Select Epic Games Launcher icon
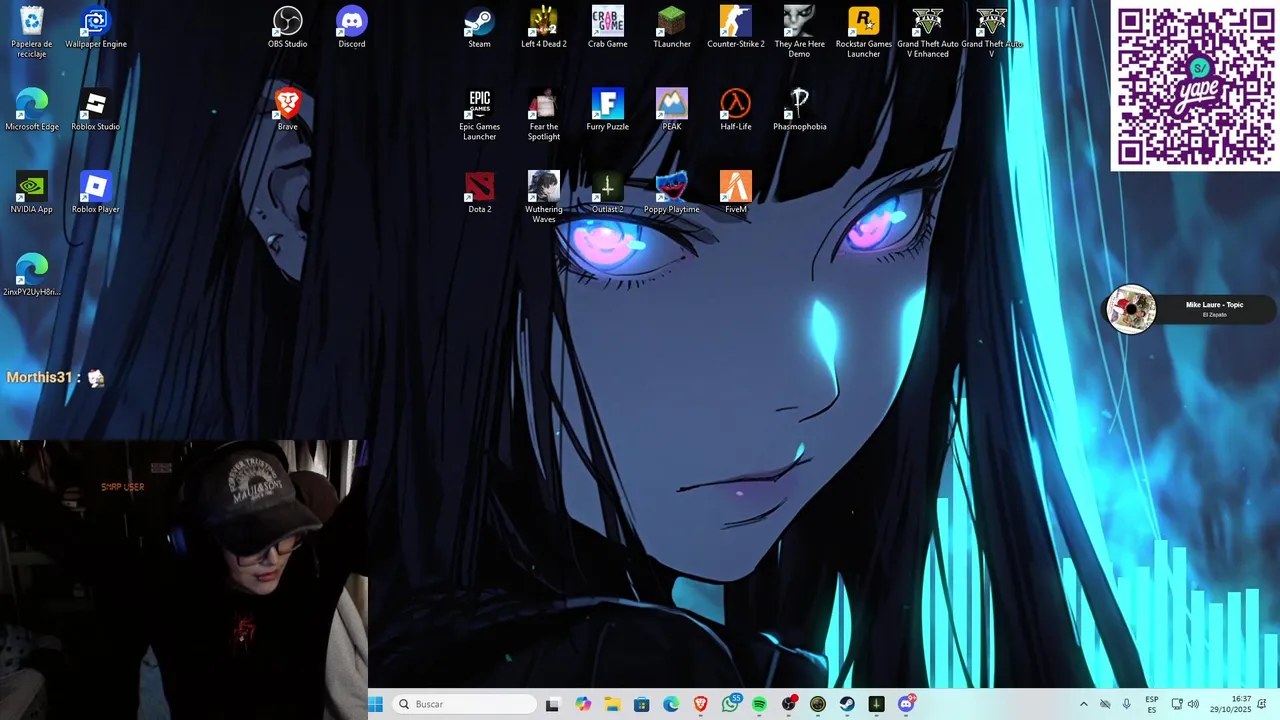The image size is (1280, 720). point(480,115)
